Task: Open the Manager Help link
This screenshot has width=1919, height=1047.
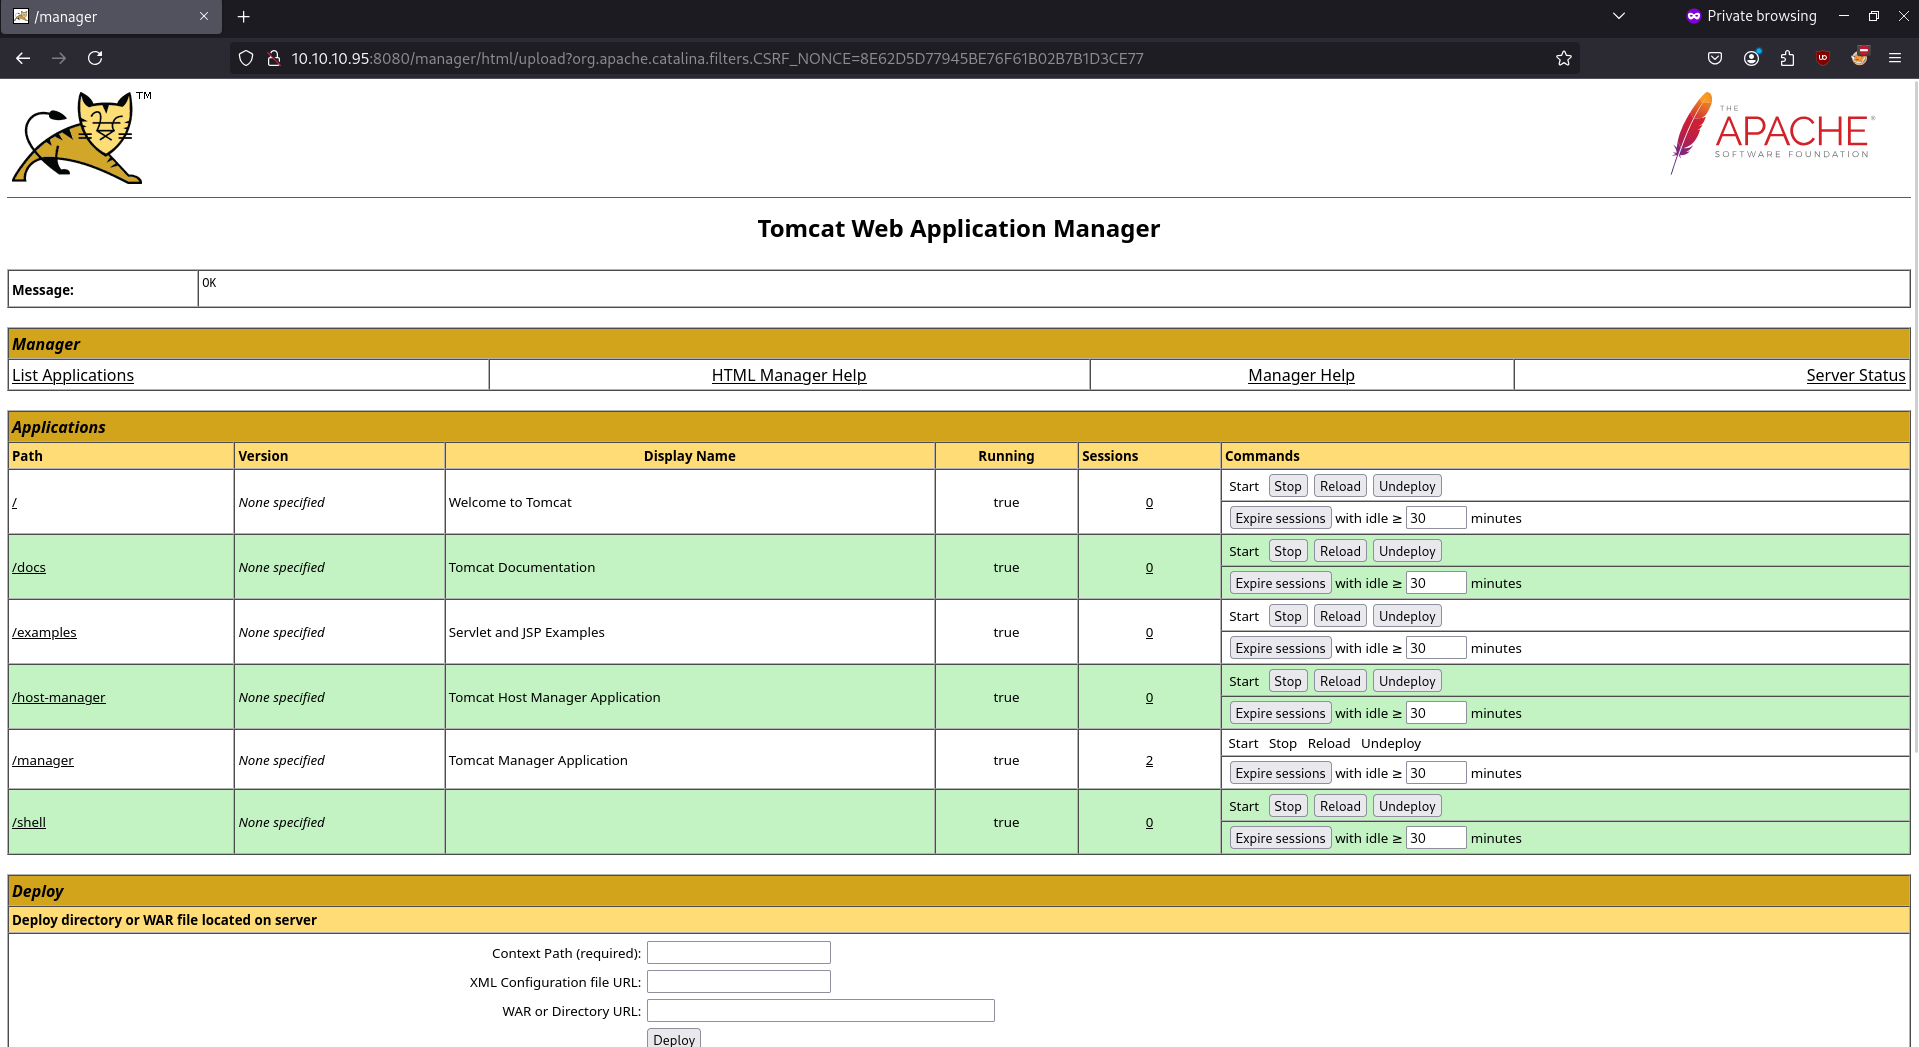Action: pos(1301,375)
